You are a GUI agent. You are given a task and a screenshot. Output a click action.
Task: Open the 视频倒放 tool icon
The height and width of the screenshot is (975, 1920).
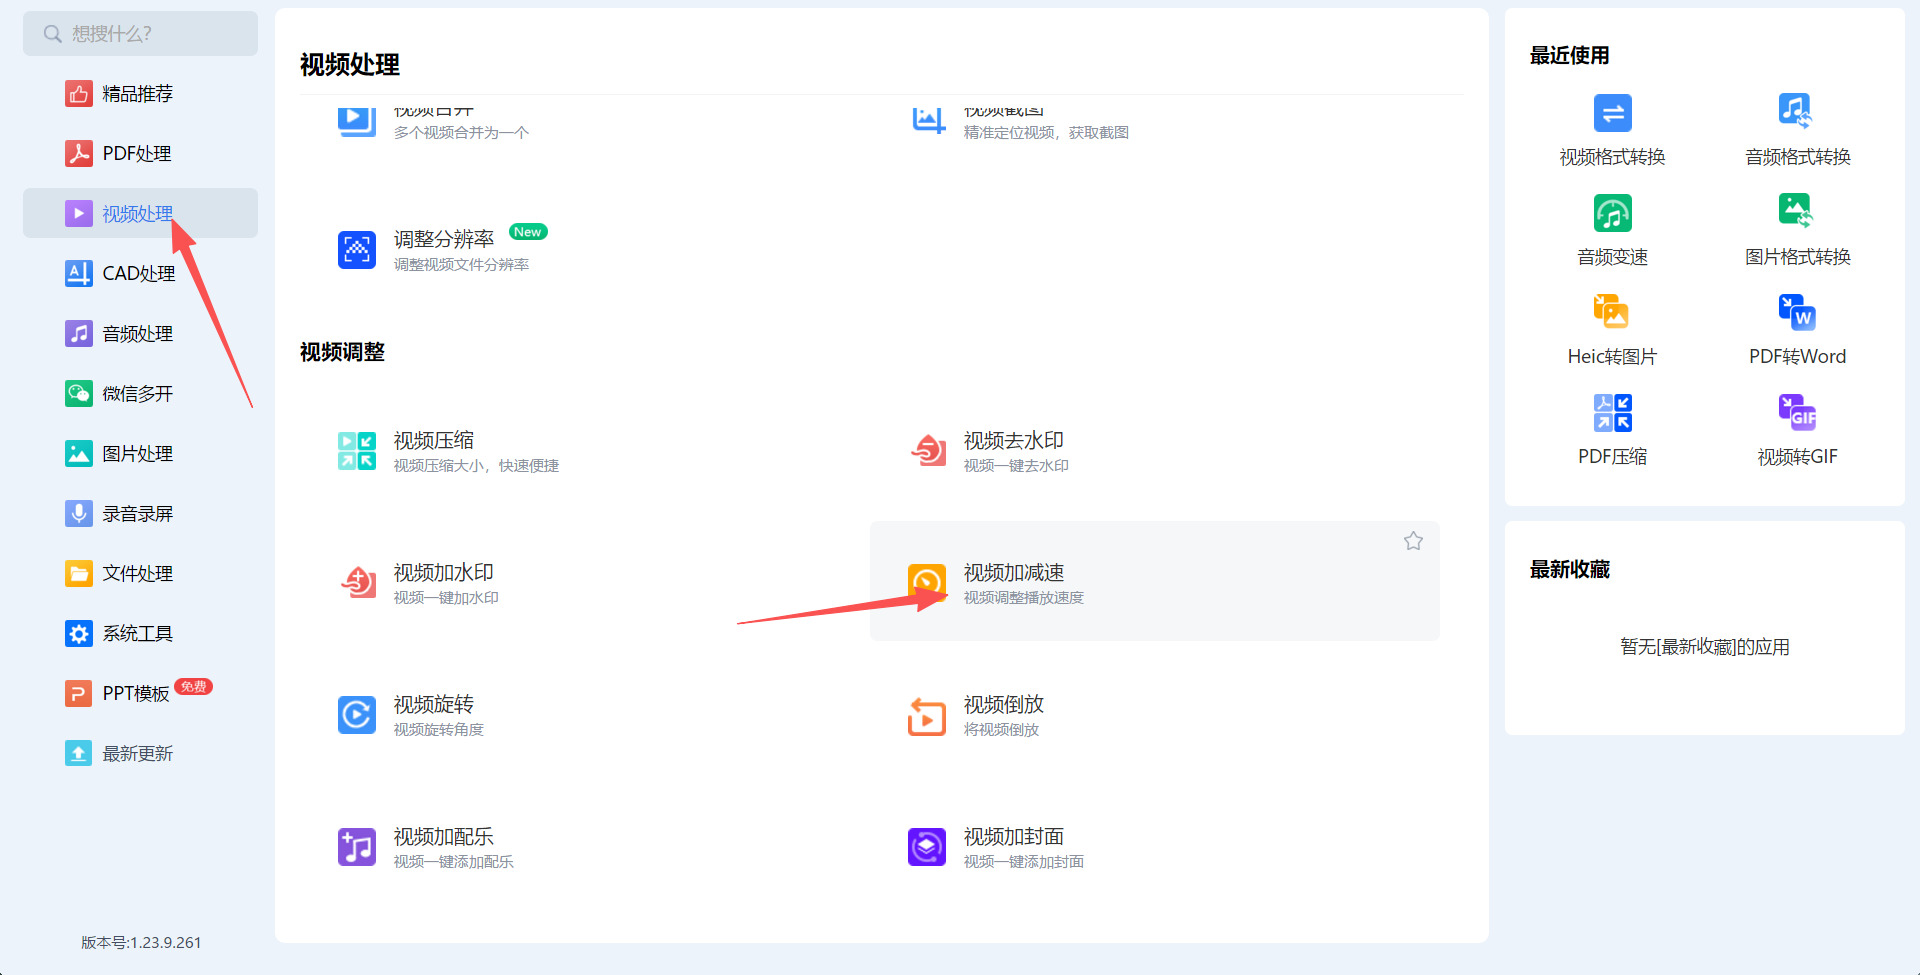coord(927,715)
